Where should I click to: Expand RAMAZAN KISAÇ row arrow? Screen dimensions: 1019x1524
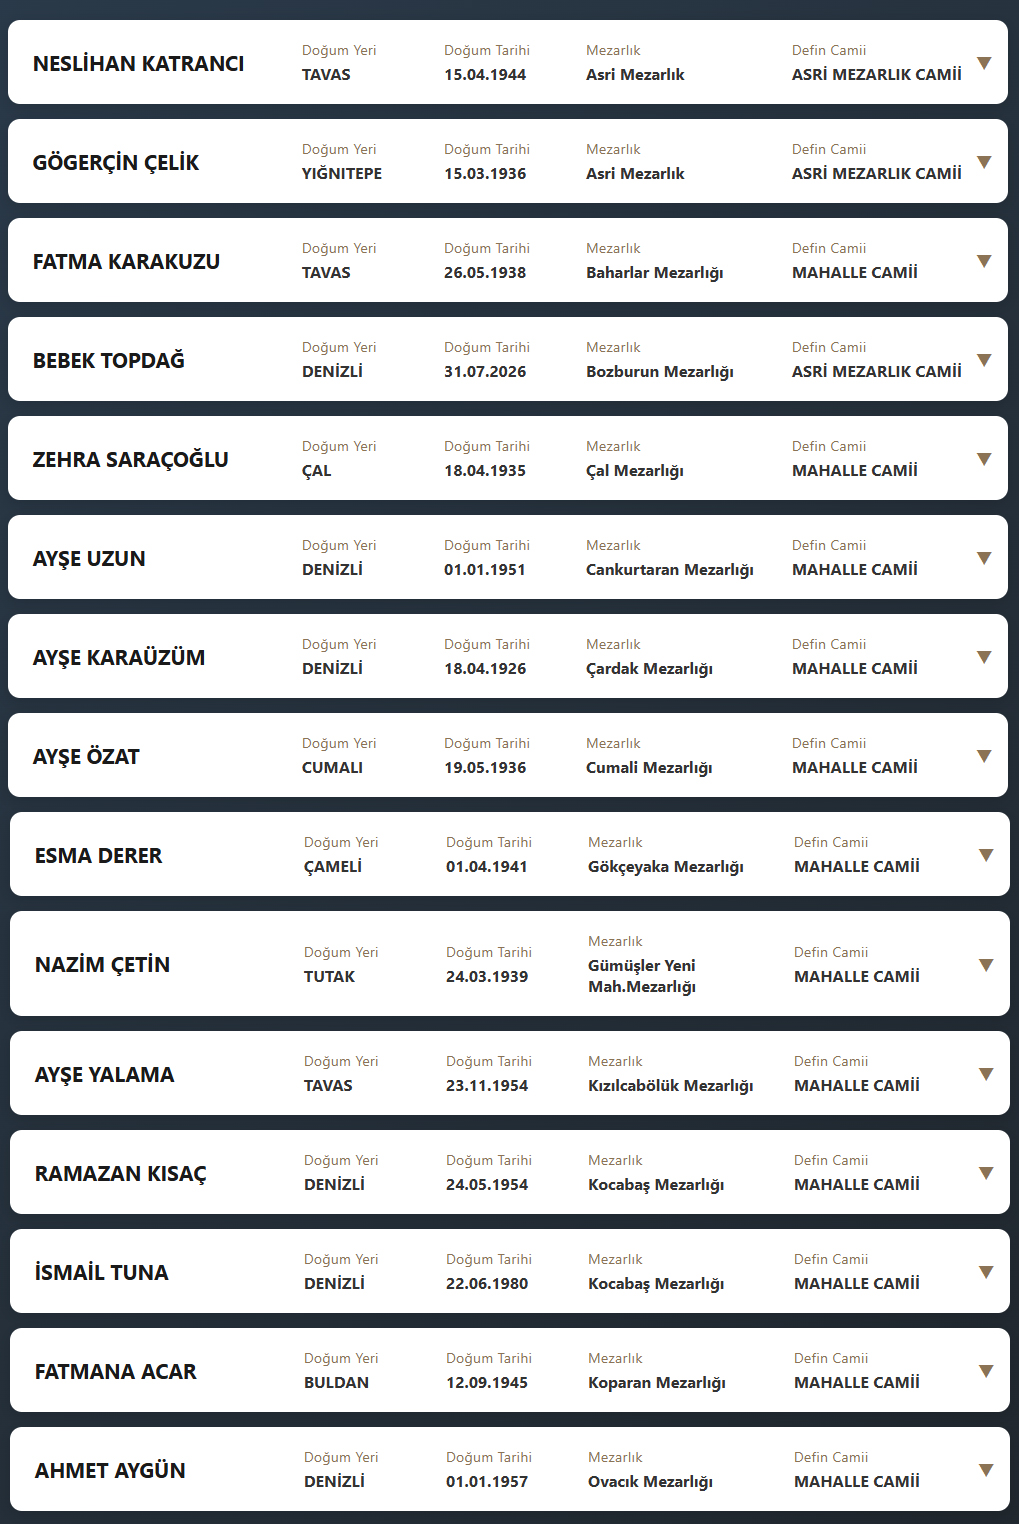[986, 1173]
